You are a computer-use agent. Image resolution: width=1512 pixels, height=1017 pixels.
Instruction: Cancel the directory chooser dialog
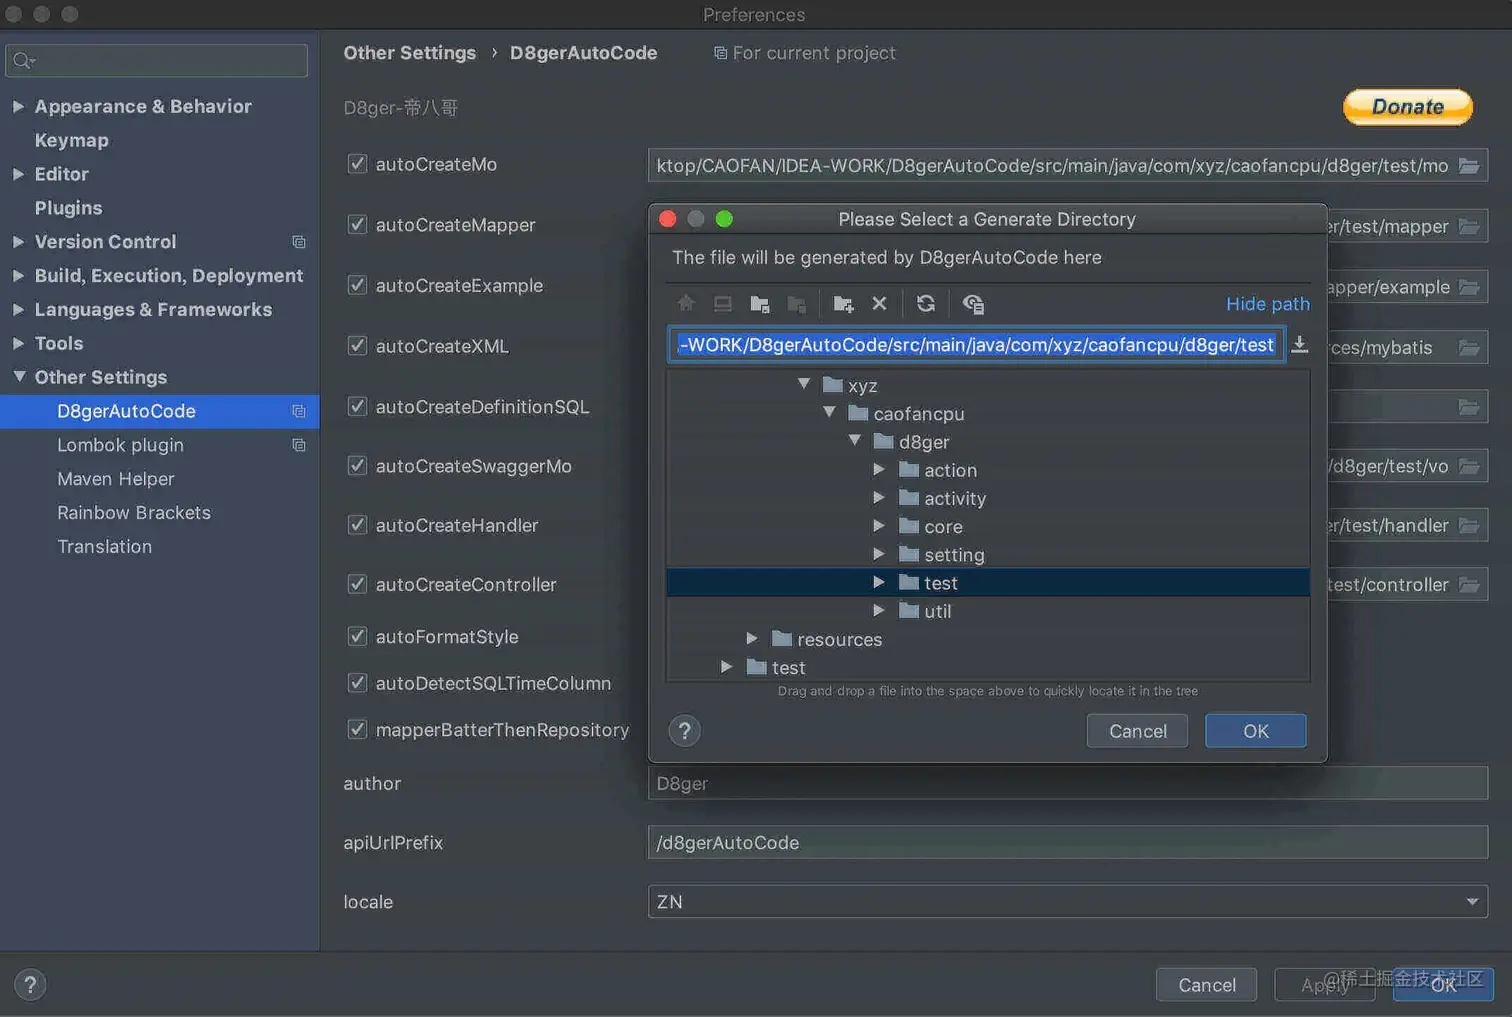tap(1137, 731)
